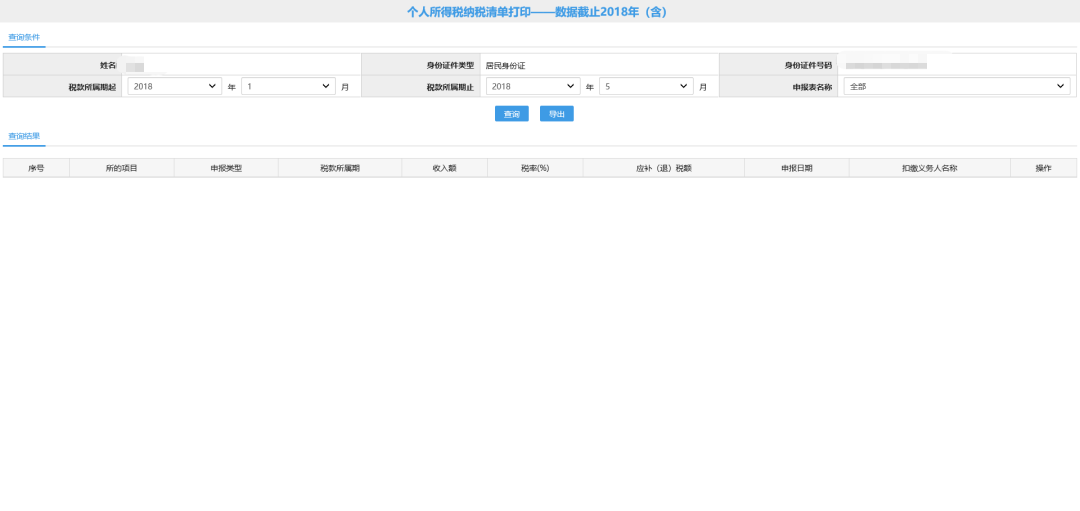
Task: Select the 查询结果 tab
Action: point(24,135)
